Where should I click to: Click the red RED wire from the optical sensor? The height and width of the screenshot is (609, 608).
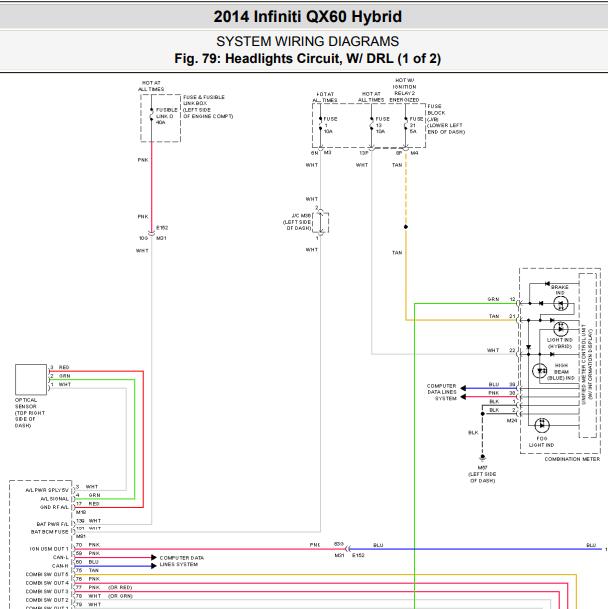click(x=143, y=439)
